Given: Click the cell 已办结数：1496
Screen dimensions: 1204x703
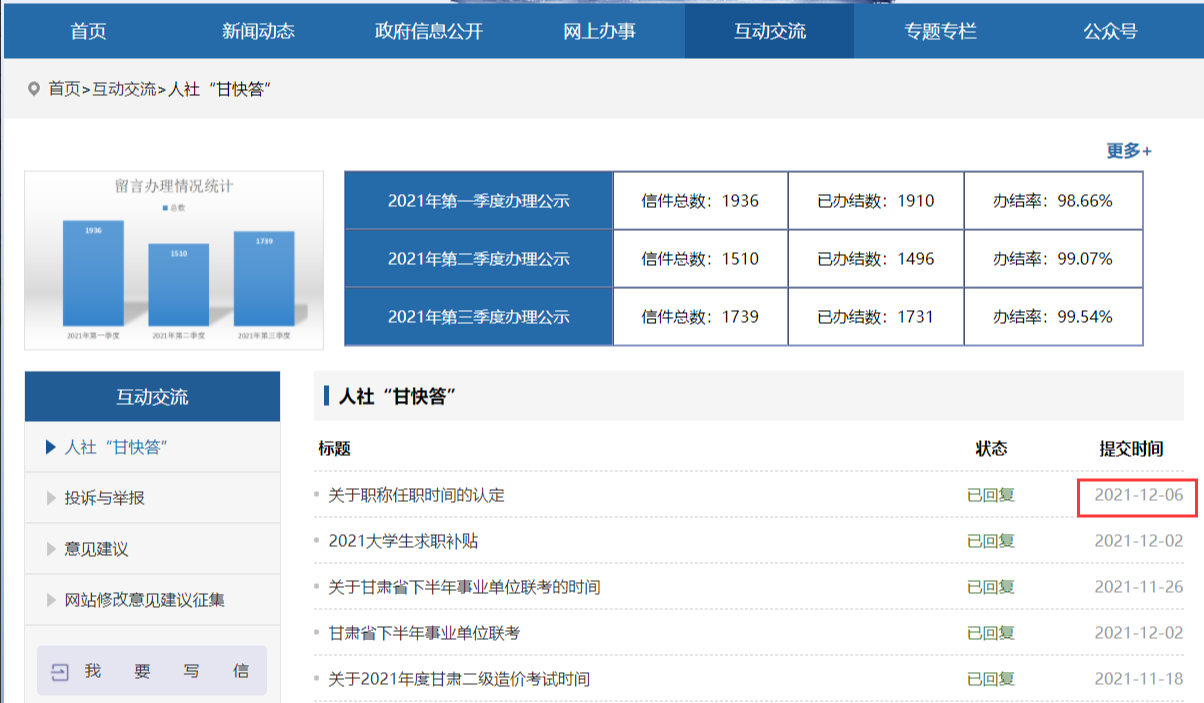Looking at the screenshot, I should (876, 259).
